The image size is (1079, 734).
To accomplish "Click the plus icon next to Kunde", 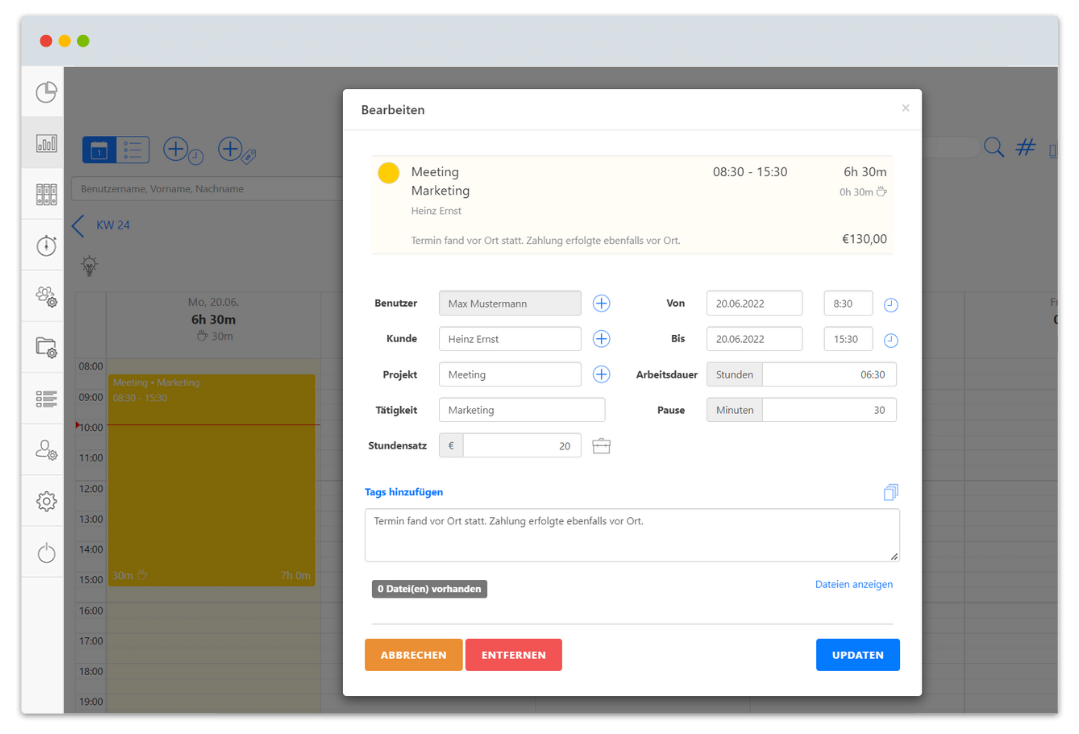I will (x=601, y=339).
